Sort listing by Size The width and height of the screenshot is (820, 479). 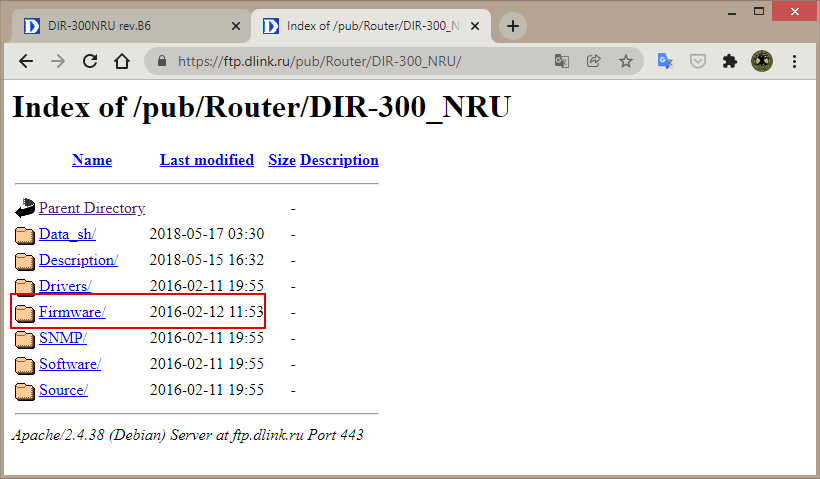tap(282, 160)
